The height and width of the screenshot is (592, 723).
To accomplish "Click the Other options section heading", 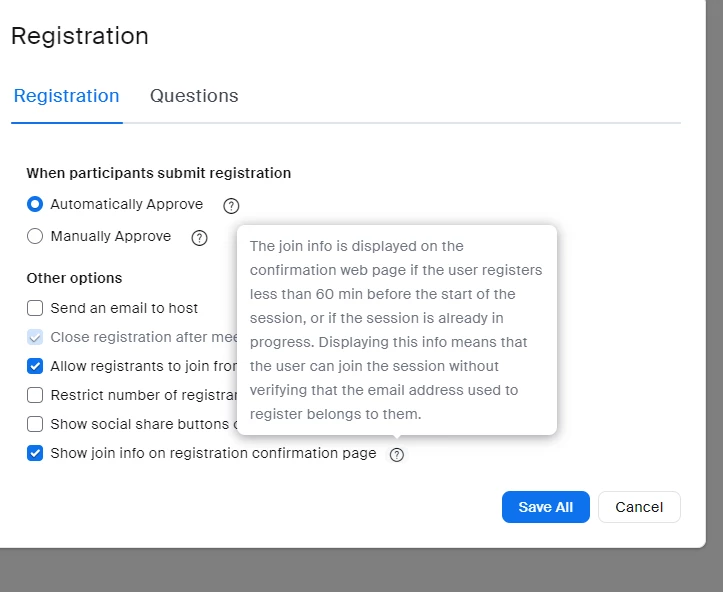I will 74,278.
